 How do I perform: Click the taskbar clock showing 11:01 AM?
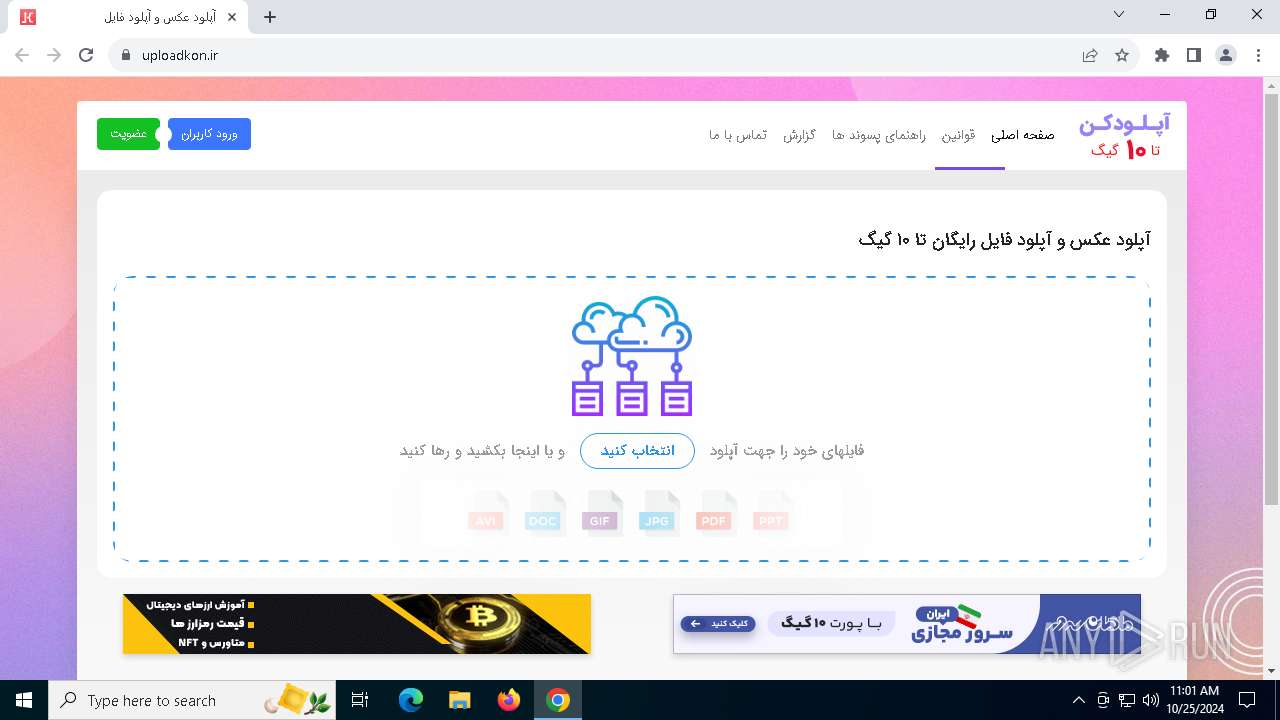1194,700
